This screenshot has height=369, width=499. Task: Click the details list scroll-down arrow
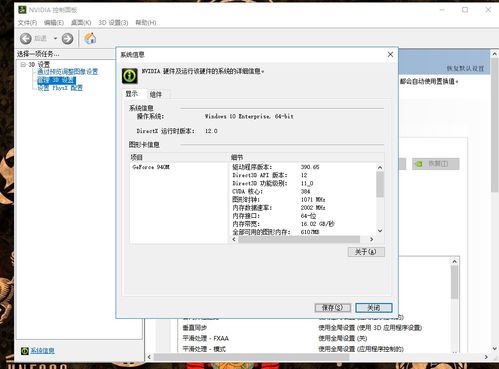[x=380, y=231]
